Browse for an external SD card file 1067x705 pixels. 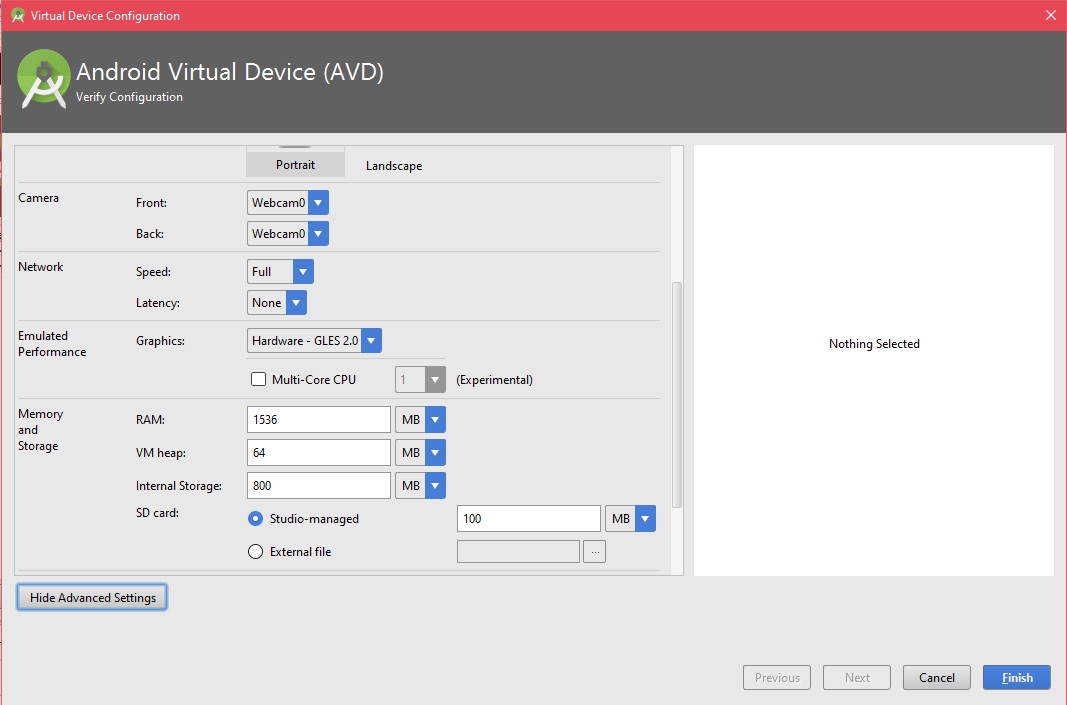tap(594, 551)
